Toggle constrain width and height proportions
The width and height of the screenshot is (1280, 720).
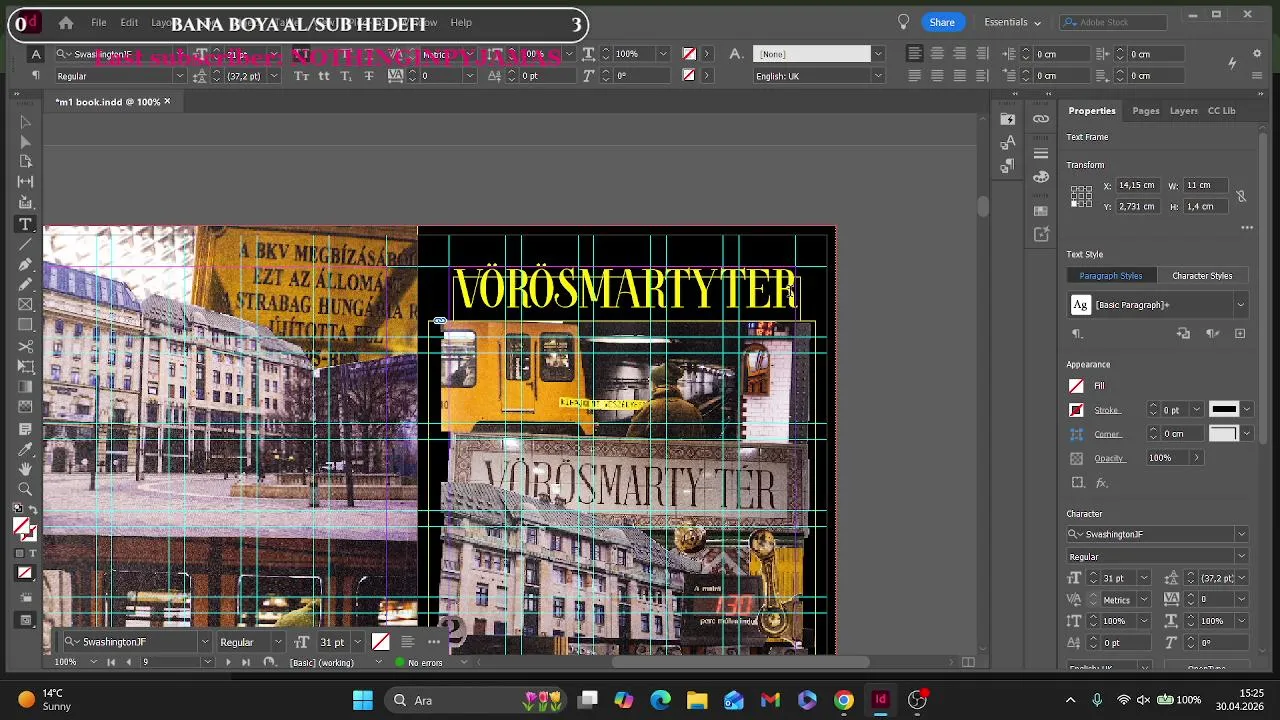click(x=1241, y=196)
